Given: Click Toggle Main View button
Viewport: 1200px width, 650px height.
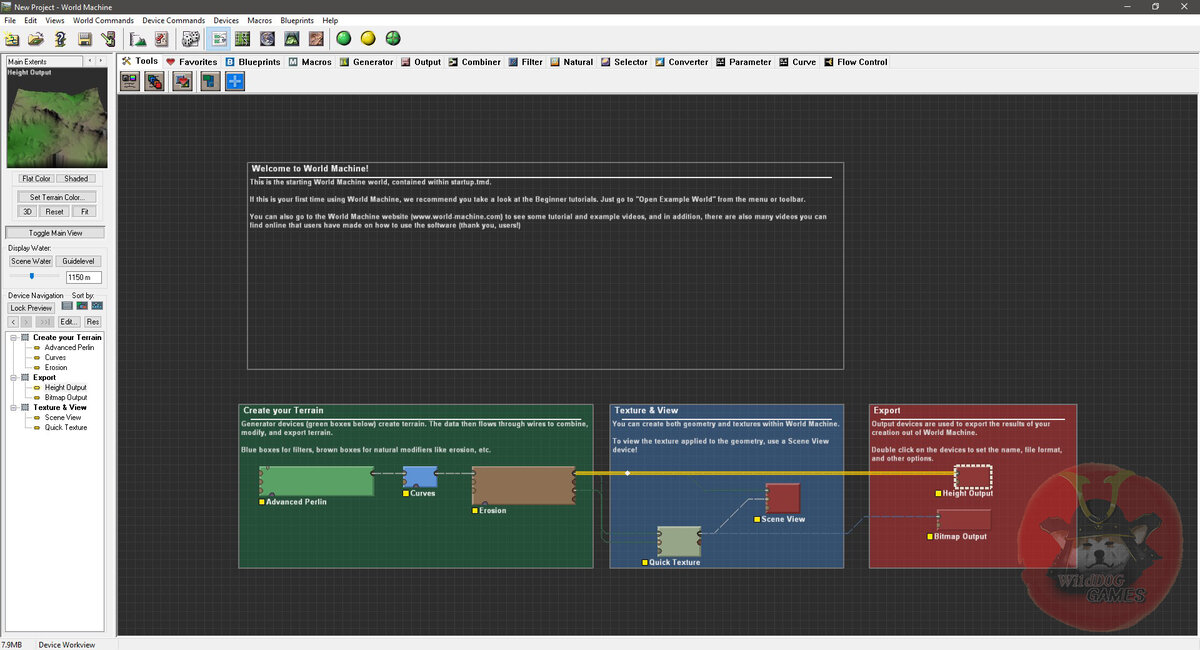Looking at the screenshot, I should click(x=56, y=232).
